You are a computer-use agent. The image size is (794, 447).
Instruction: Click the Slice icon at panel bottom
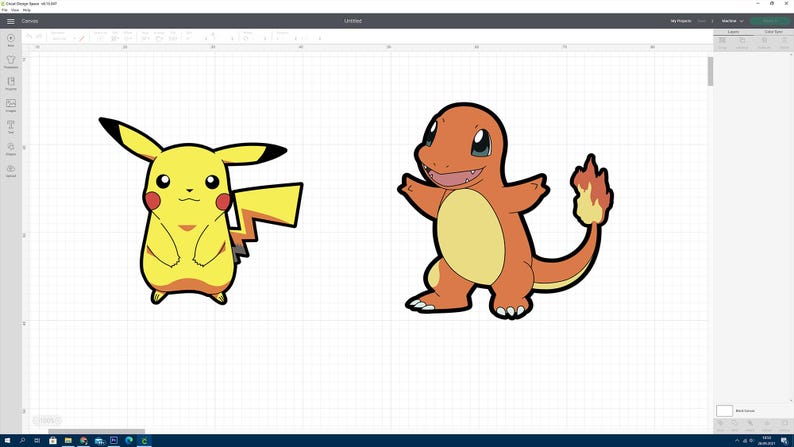click(x=720, y=425)
